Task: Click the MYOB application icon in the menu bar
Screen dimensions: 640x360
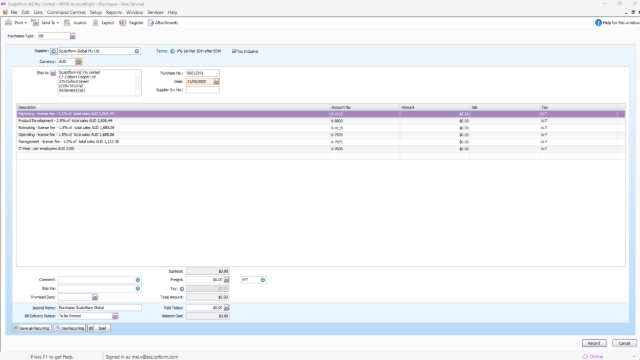Action: click(5, 13)
